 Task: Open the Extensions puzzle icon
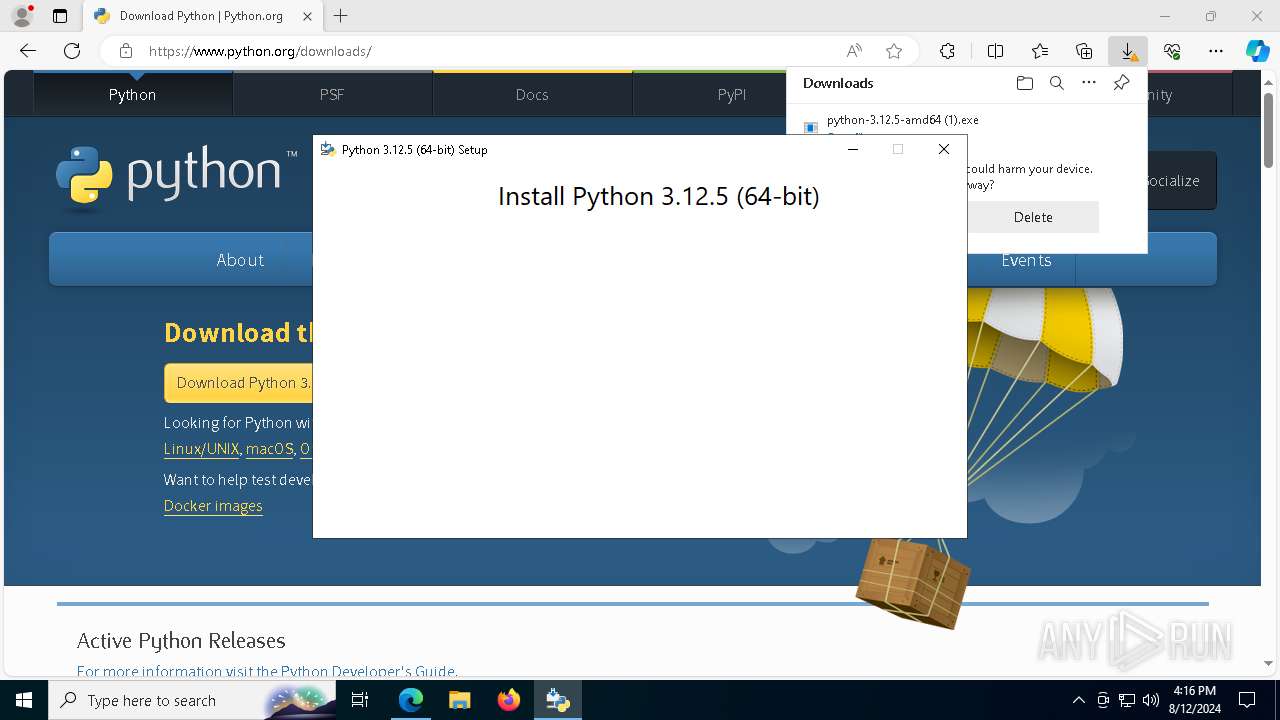(x=947, y=51)
